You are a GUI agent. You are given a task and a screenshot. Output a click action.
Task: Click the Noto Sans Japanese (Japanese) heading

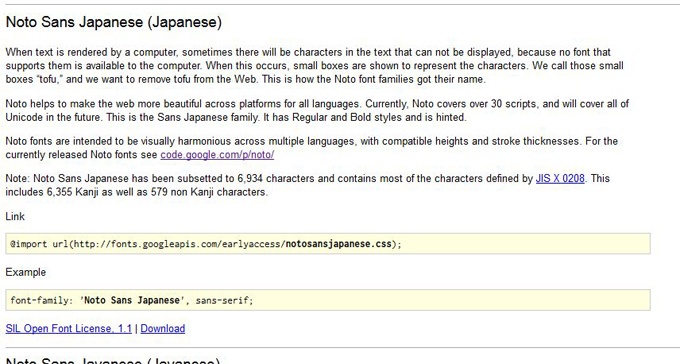pos(114,22)
